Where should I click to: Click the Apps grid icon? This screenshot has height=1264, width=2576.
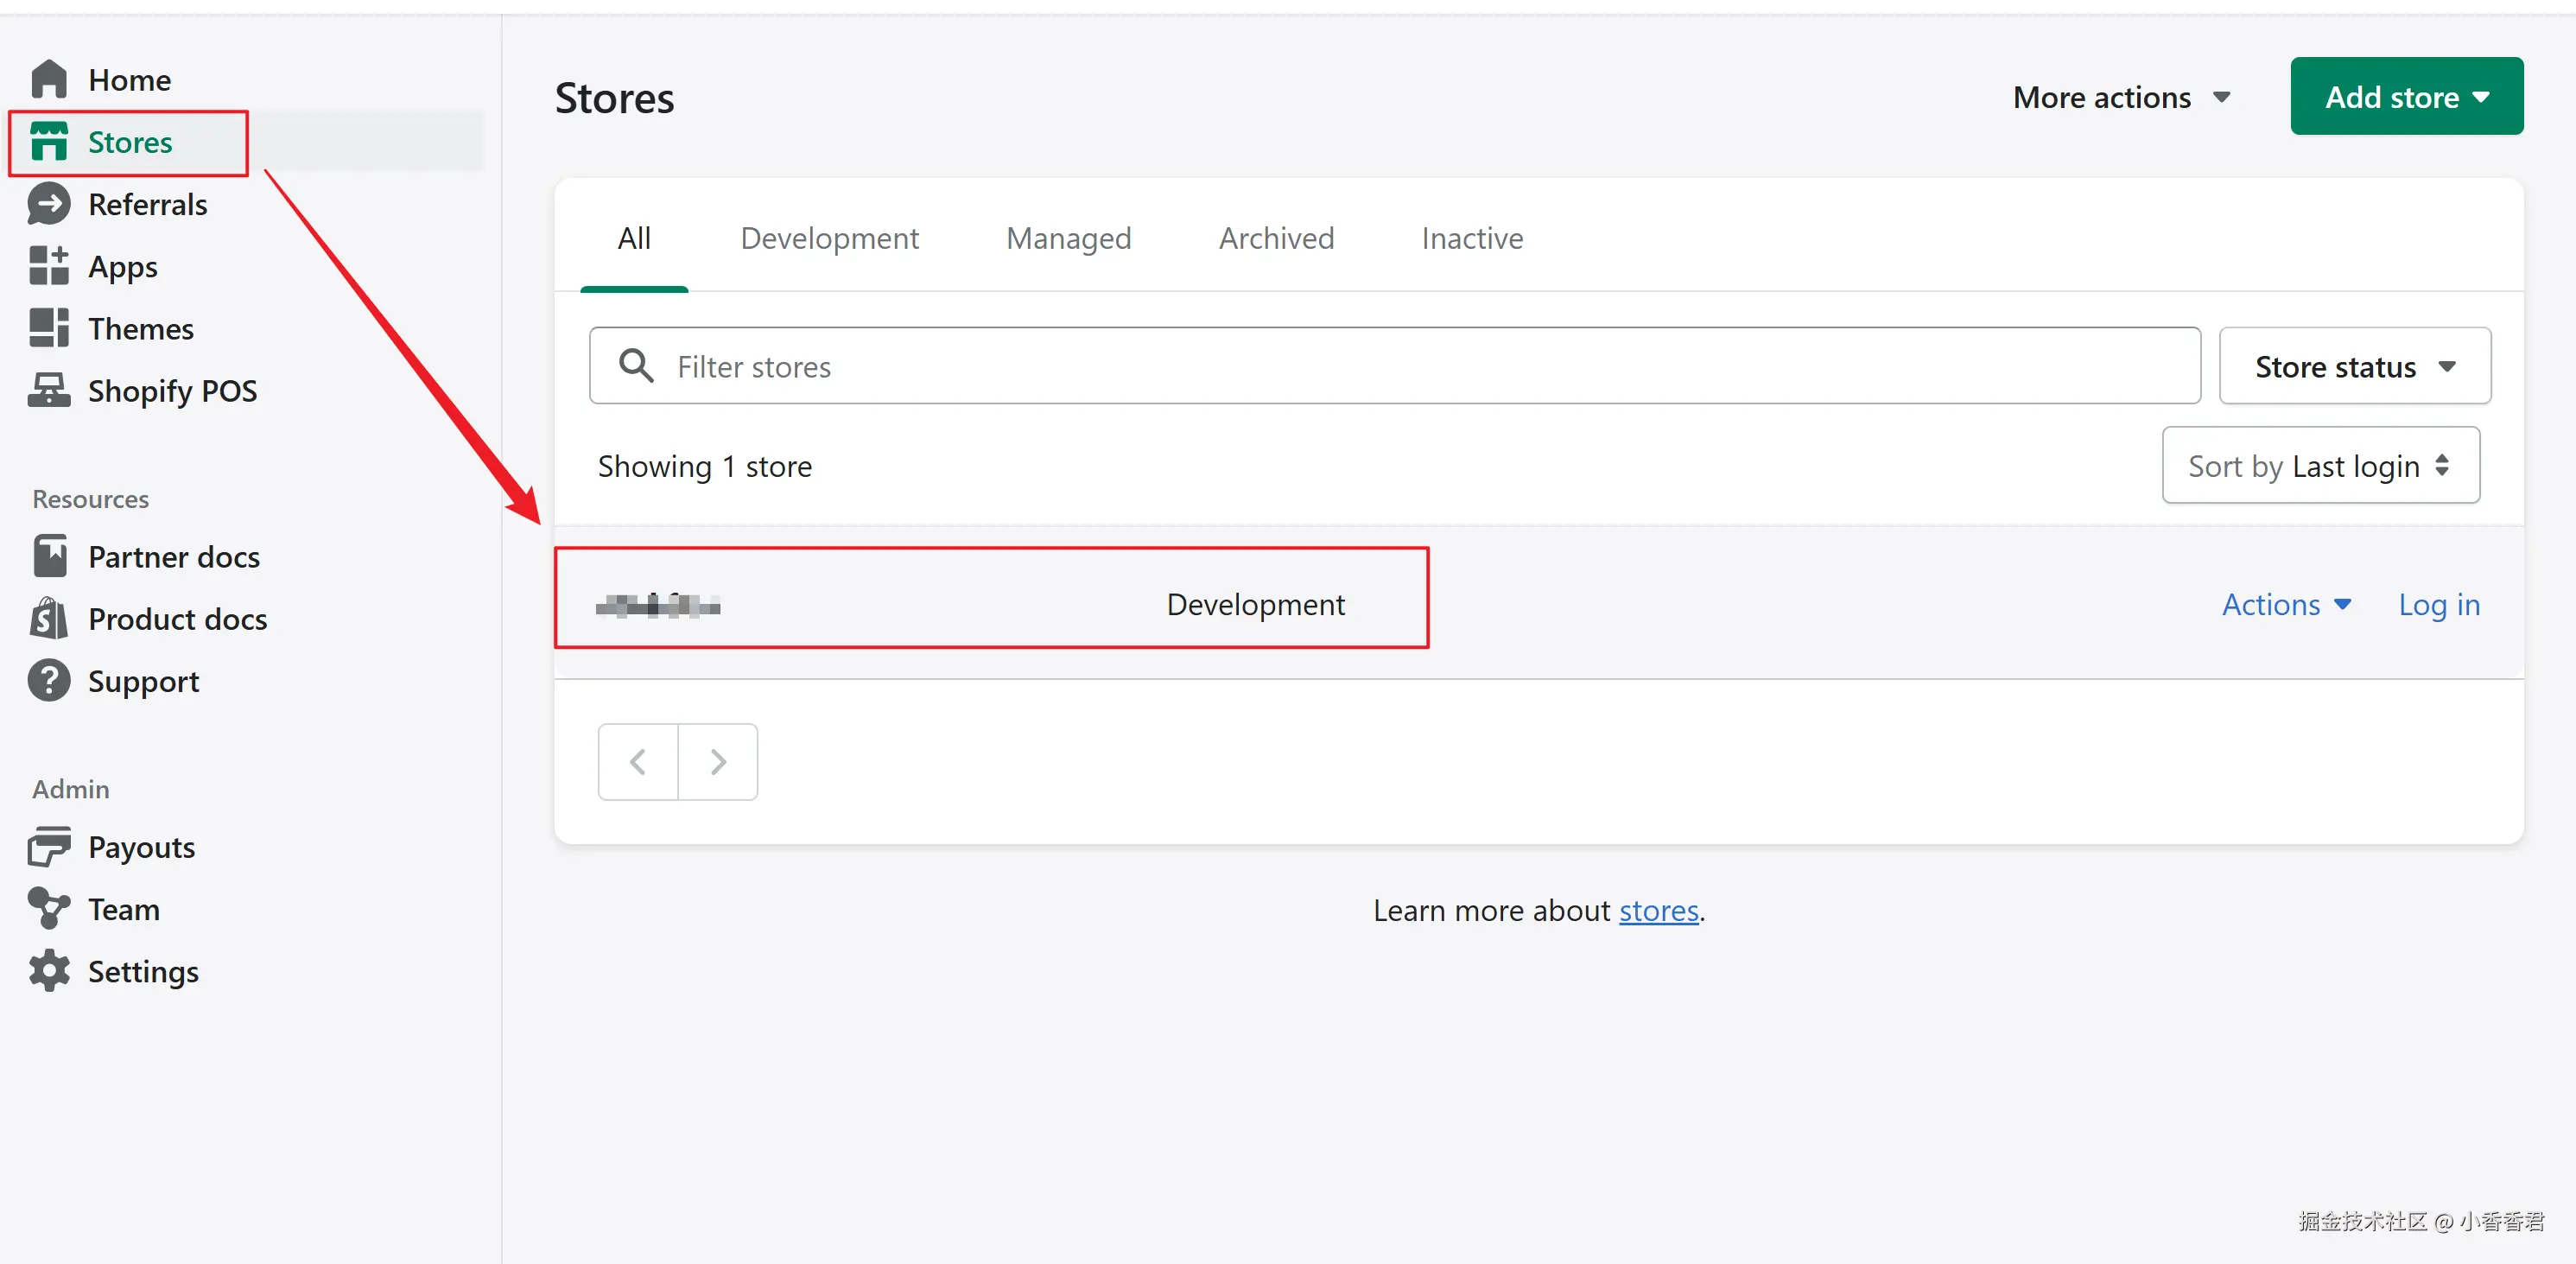pyautogui.click(x=48, y=266)
